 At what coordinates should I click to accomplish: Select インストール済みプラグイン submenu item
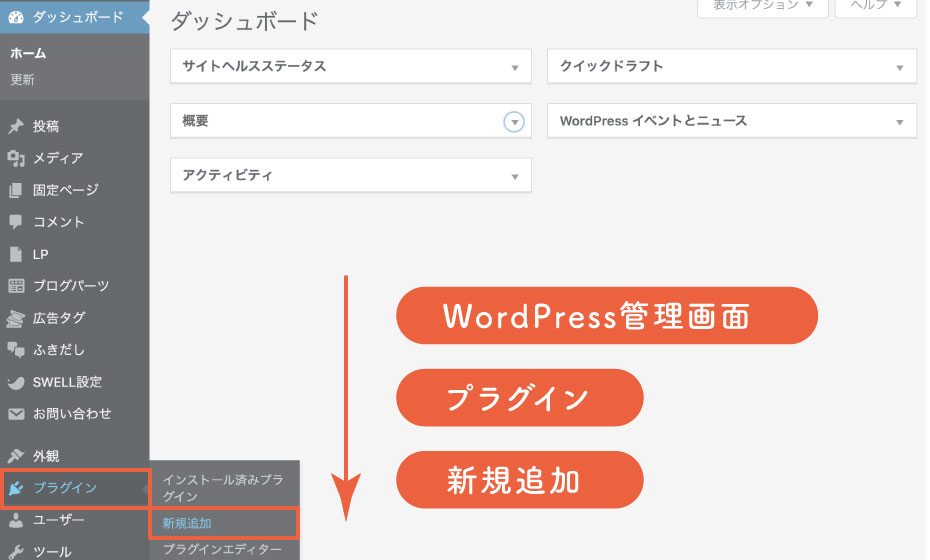222,488
